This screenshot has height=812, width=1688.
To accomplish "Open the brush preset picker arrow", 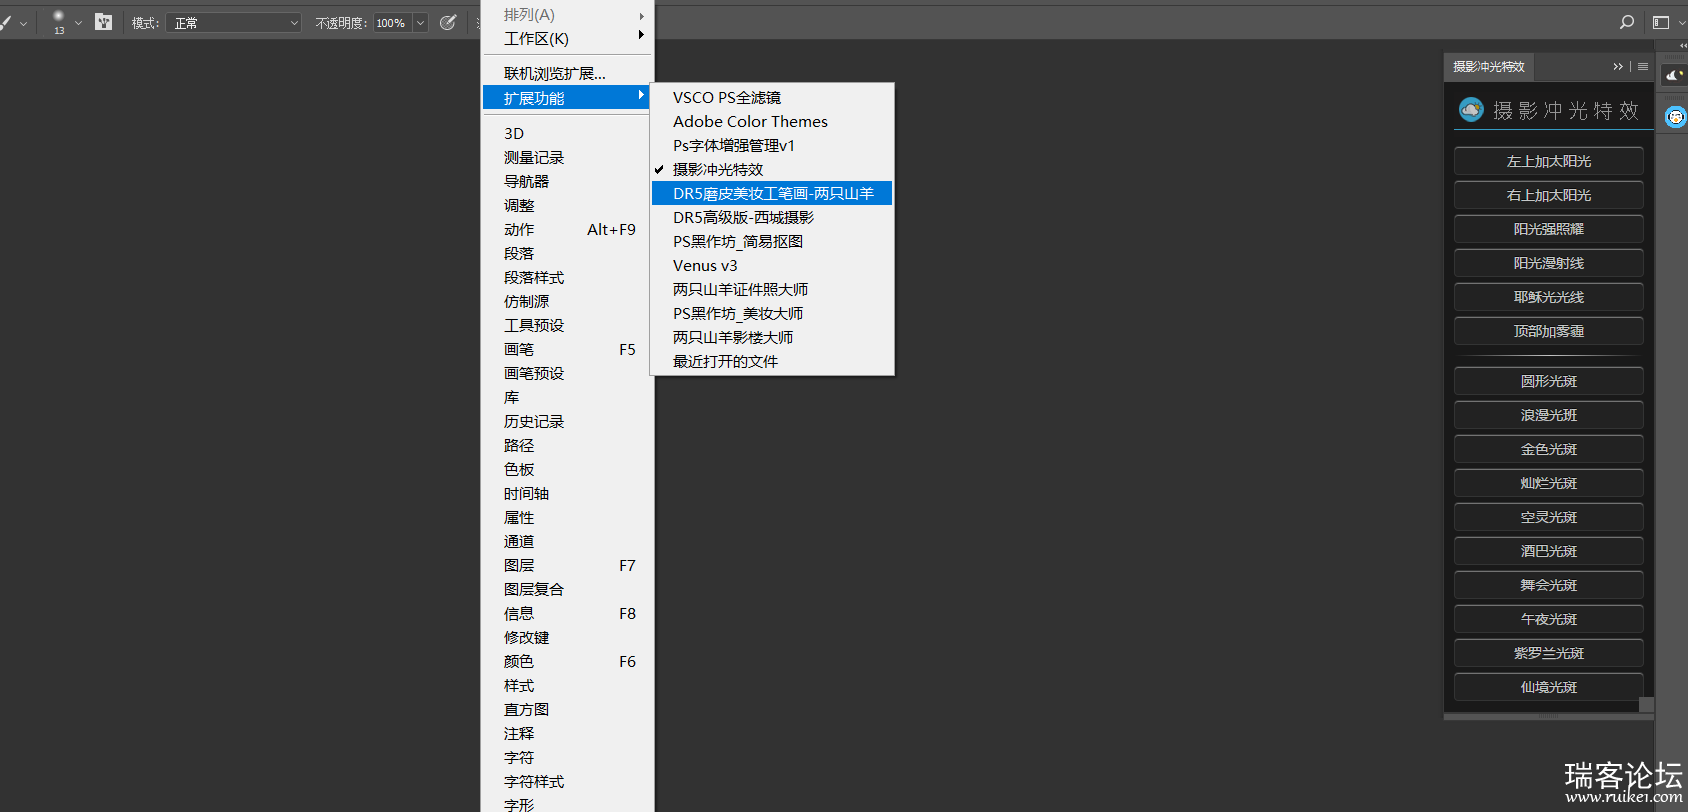I will tap(78, 23).
